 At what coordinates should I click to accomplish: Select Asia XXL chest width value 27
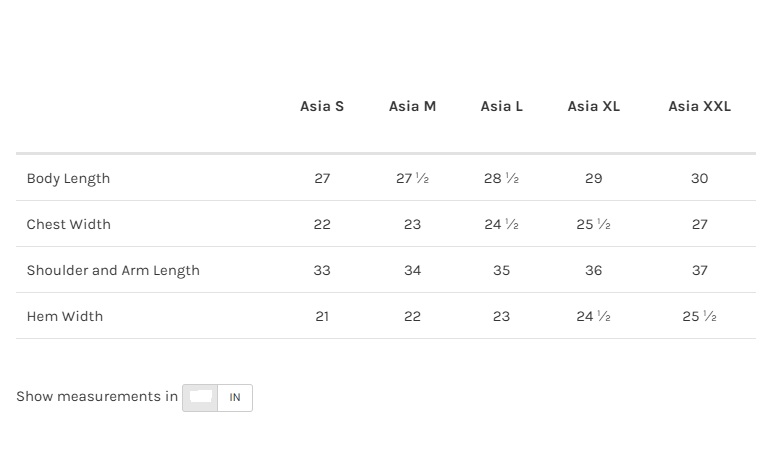699,224
